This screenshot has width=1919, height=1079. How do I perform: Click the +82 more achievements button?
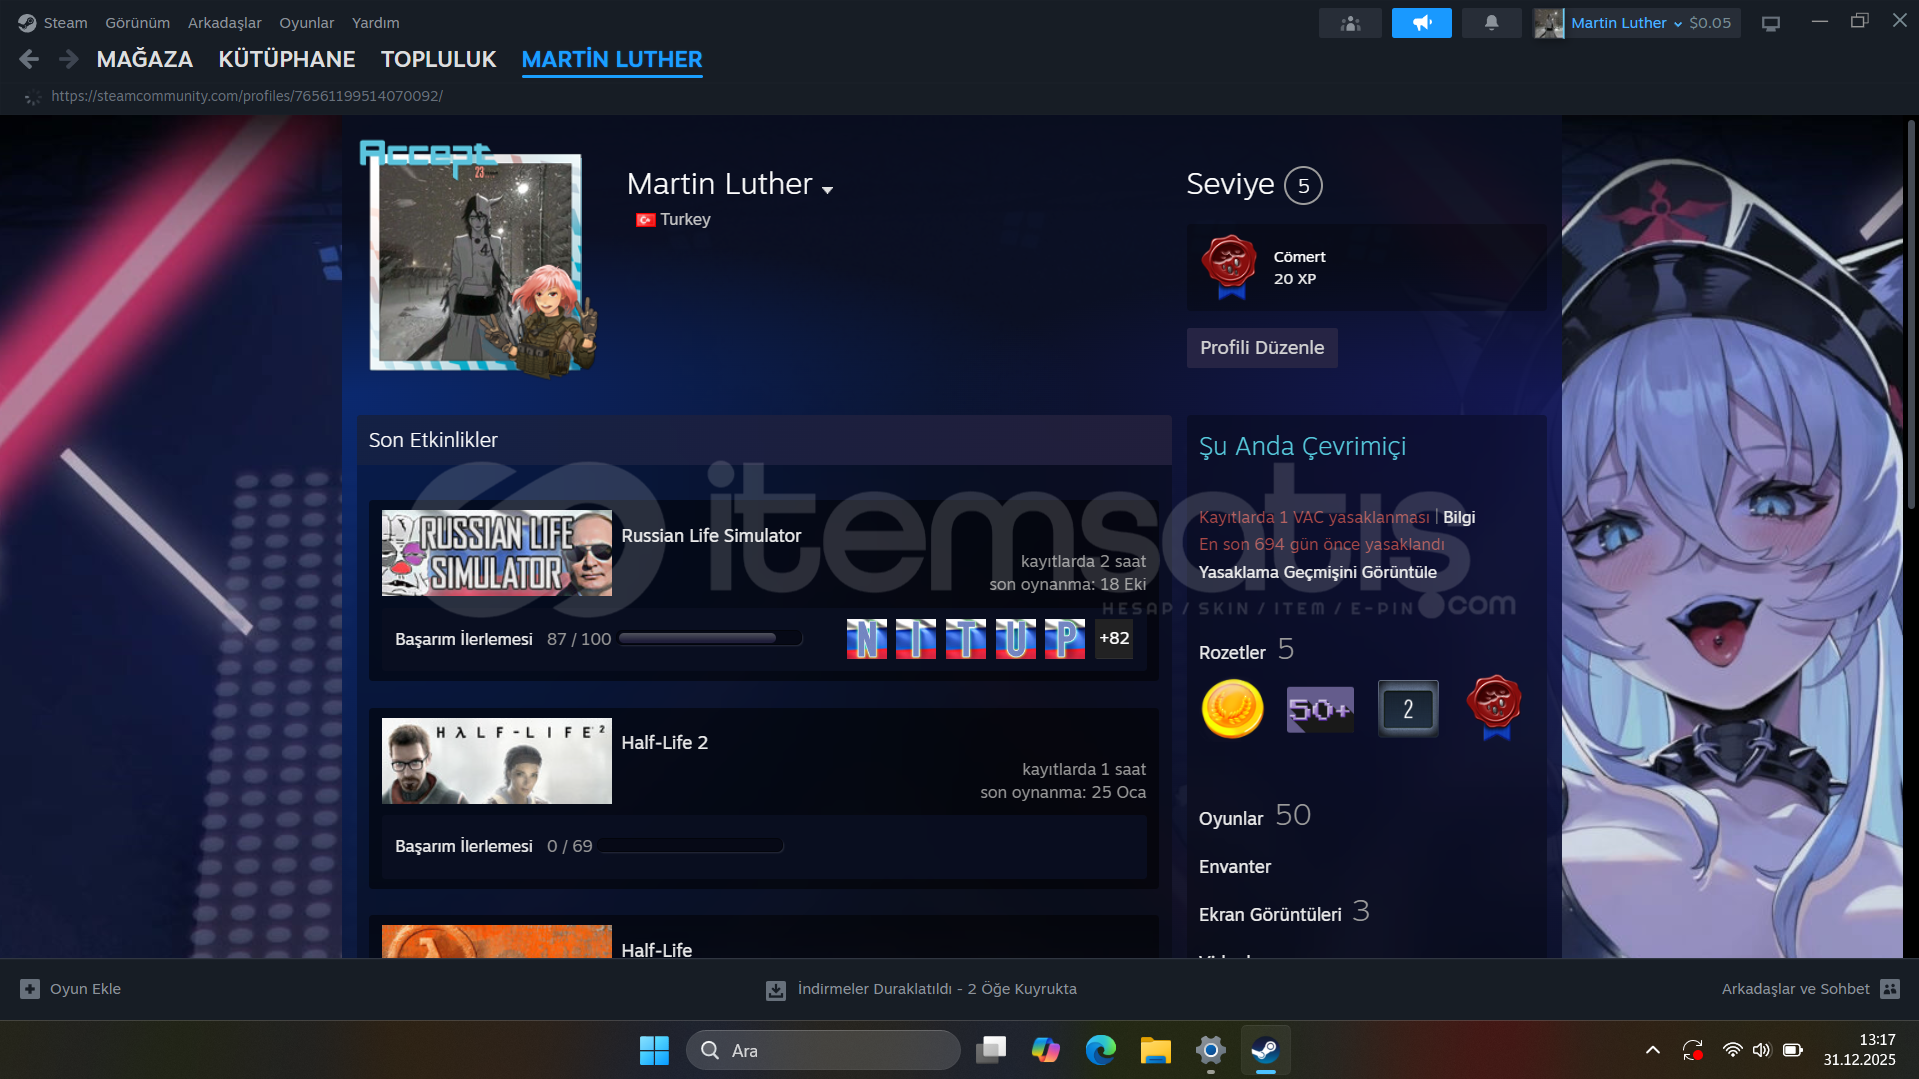click(1114, 639)
